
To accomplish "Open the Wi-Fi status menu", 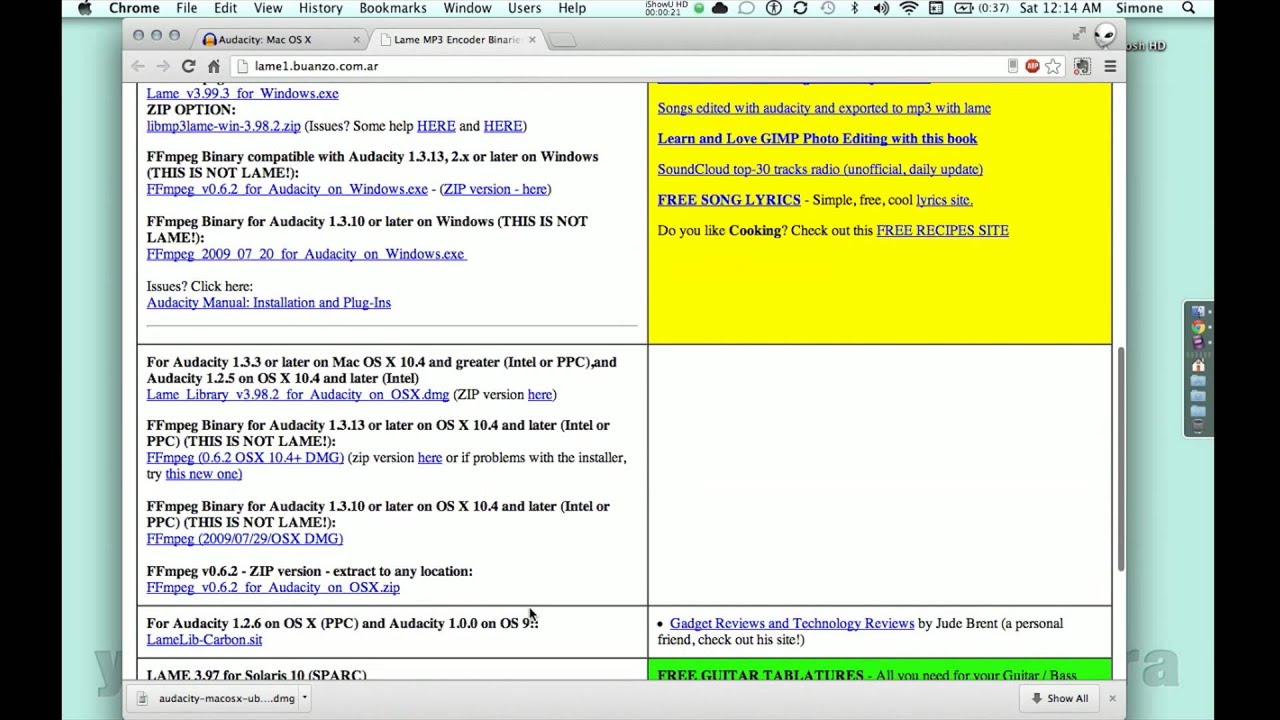I will (908, 8).
